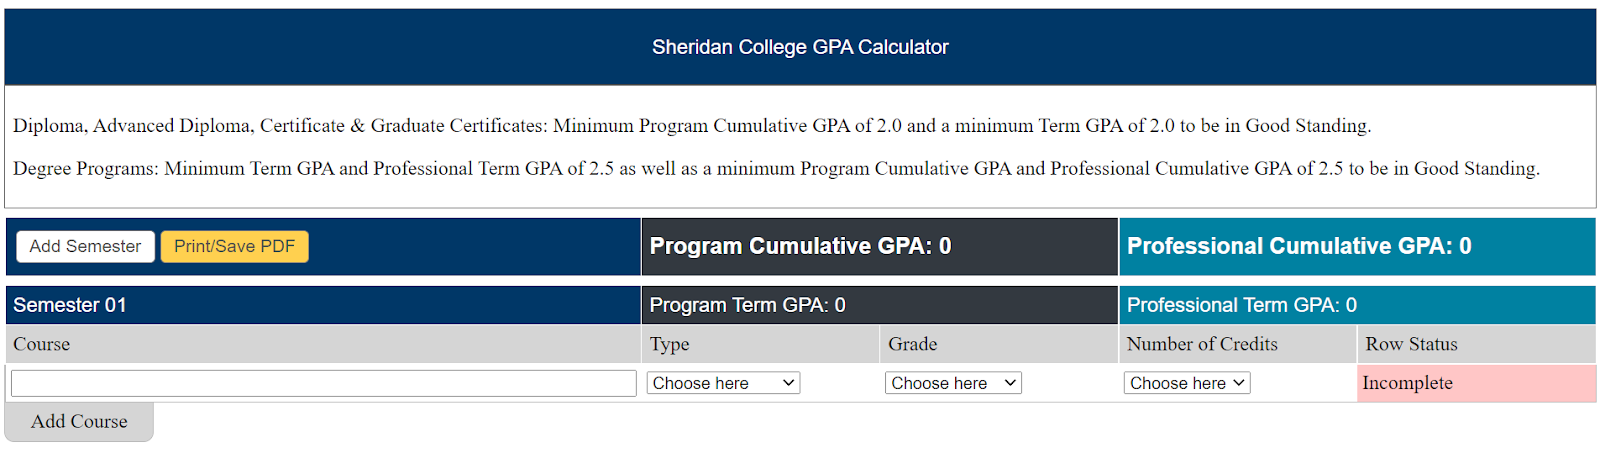Focus the Course name text field

(323, 383)
